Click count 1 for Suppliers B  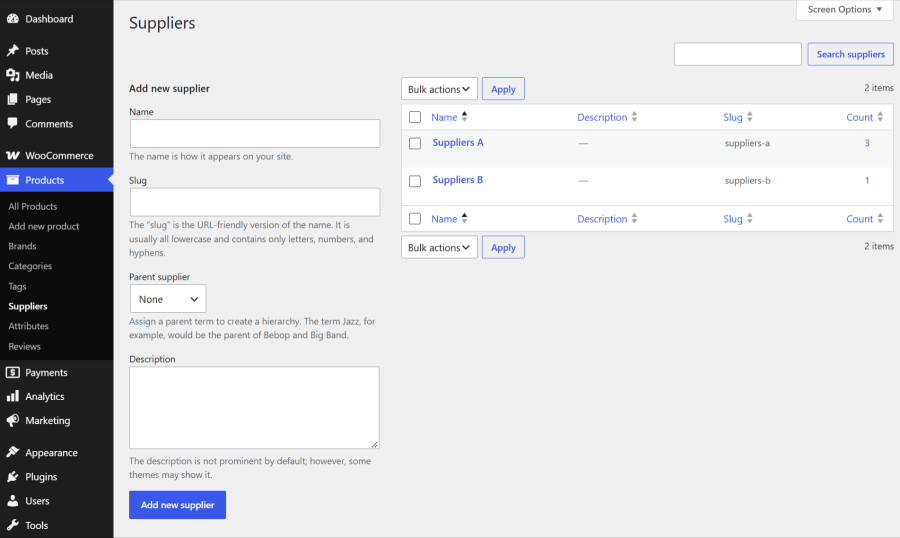867,180
